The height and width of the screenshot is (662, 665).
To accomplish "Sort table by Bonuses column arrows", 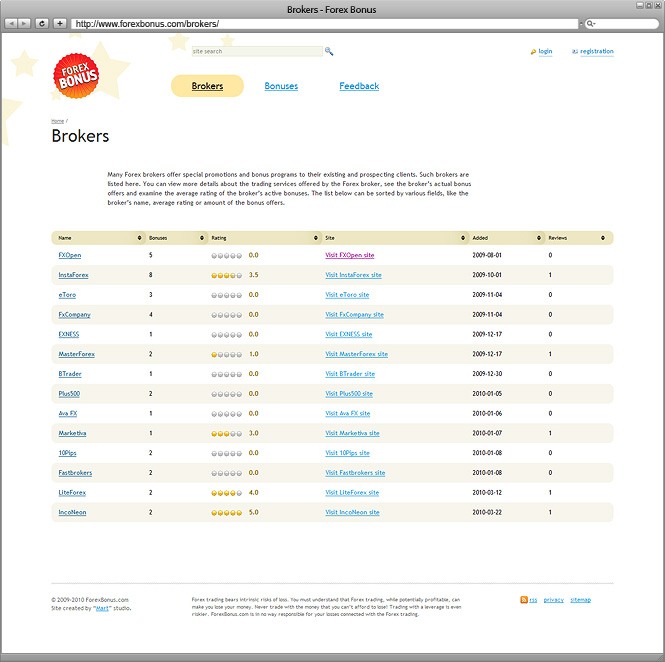I will click(202, 238).
